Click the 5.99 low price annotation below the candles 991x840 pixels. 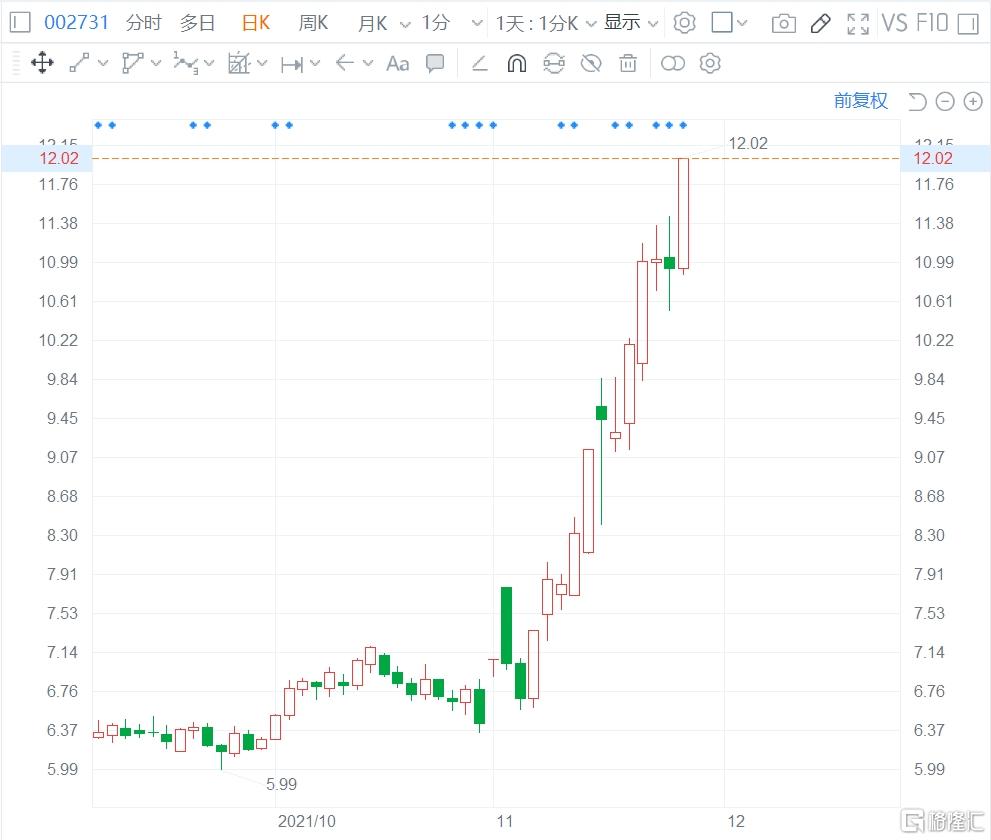[x=281, y=784]
